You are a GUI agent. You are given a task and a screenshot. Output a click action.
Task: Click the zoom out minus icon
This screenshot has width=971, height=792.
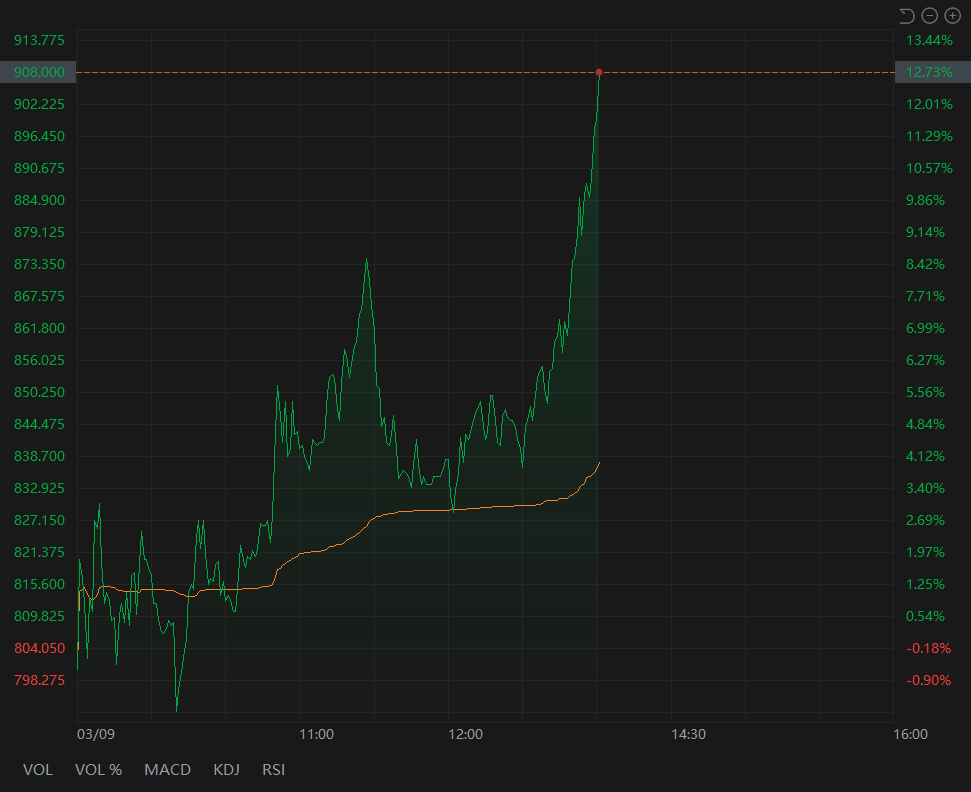tap(930, 15)
